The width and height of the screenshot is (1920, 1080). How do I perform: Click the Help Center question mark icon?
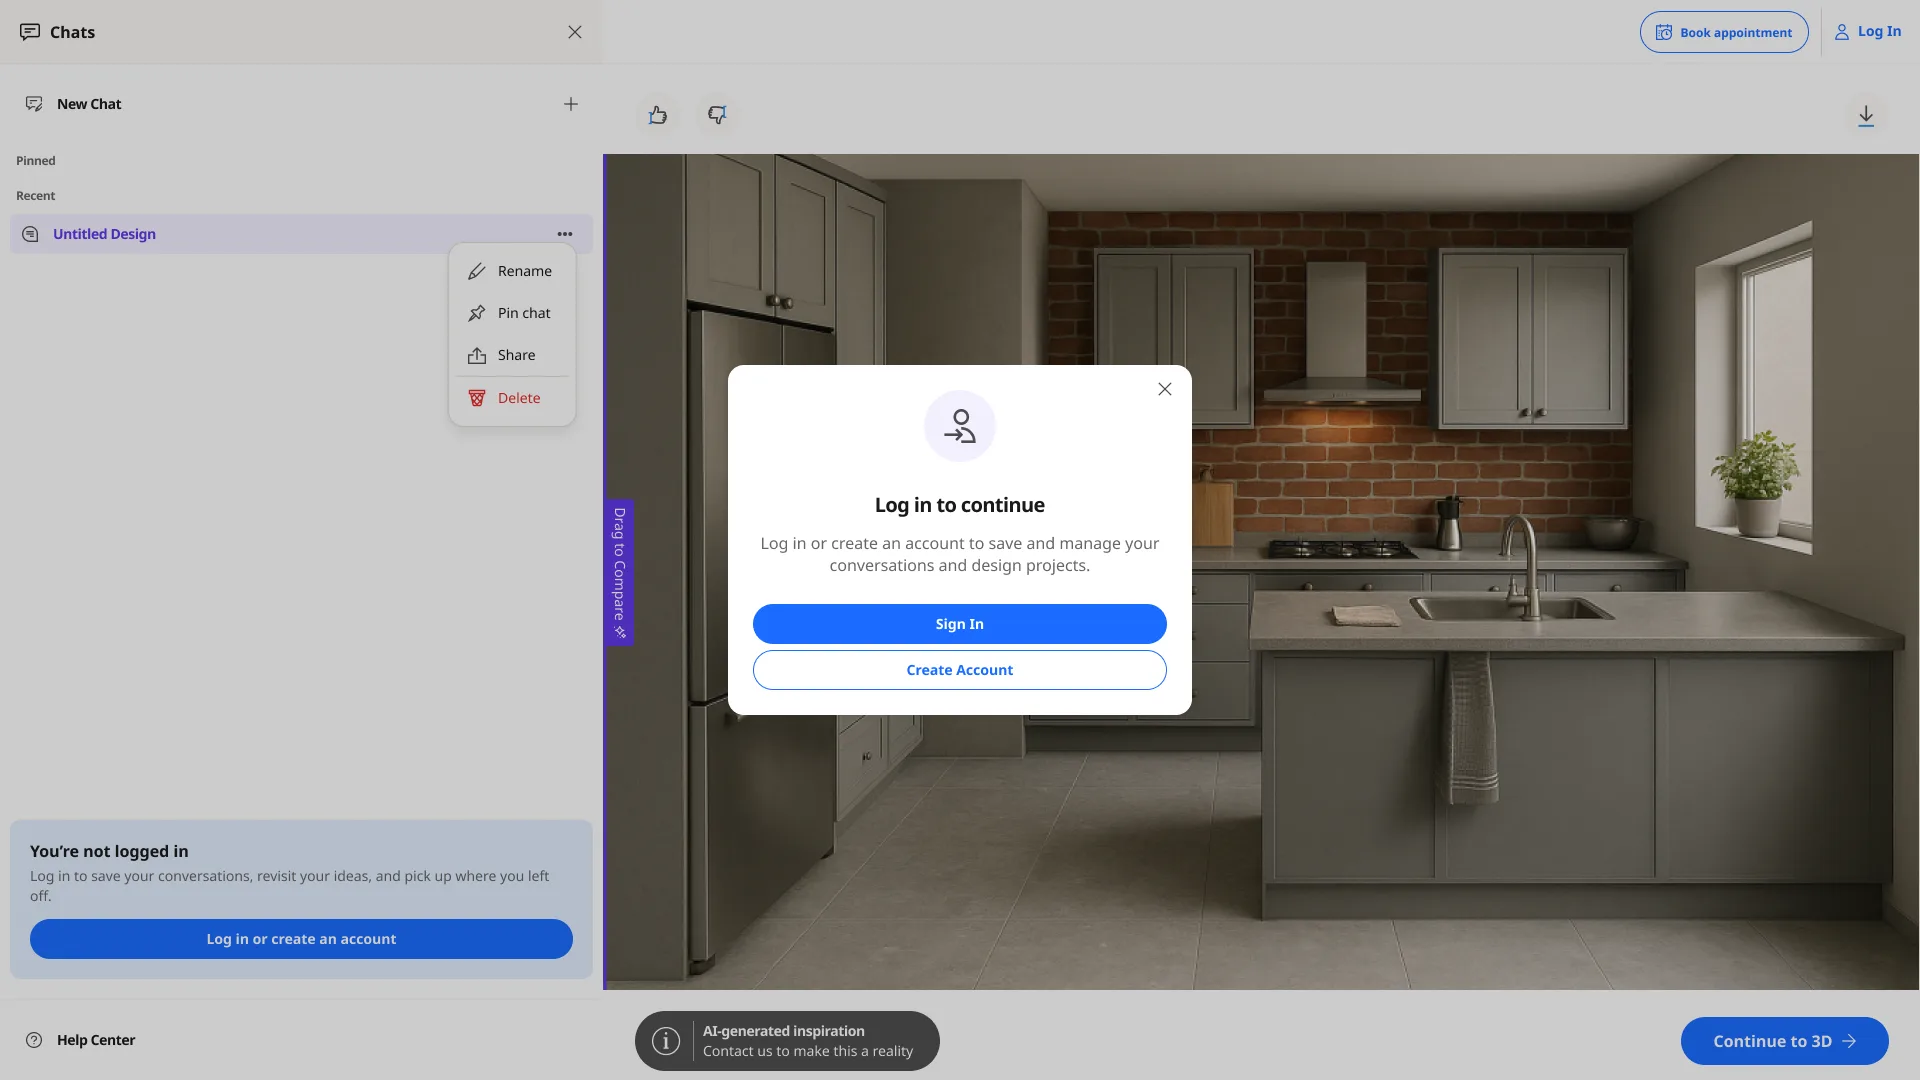[34, 1040]
